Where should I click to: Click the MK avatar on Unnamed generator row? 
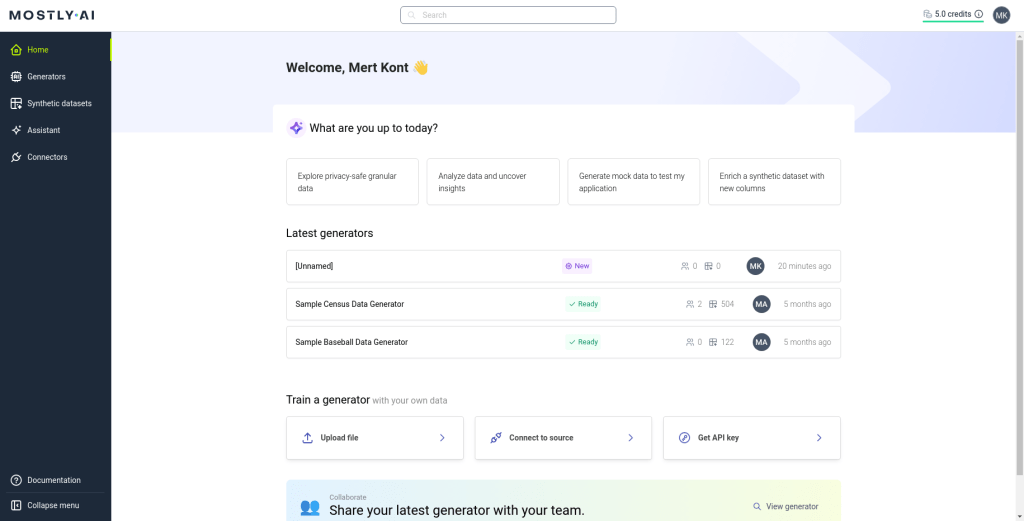(756, 266)
